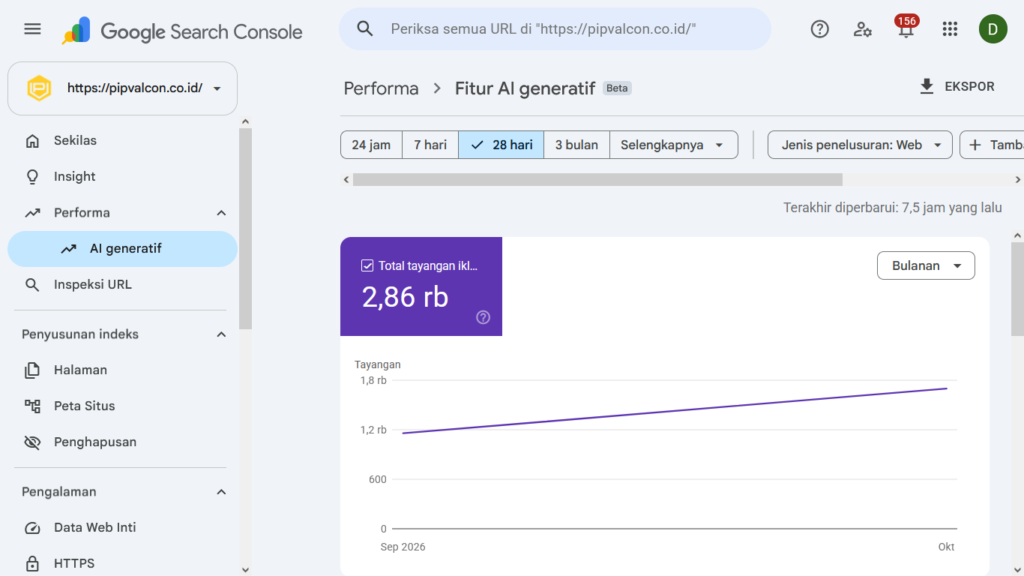Click the sidebar vertical scrollbar thumb

point(246,229)
